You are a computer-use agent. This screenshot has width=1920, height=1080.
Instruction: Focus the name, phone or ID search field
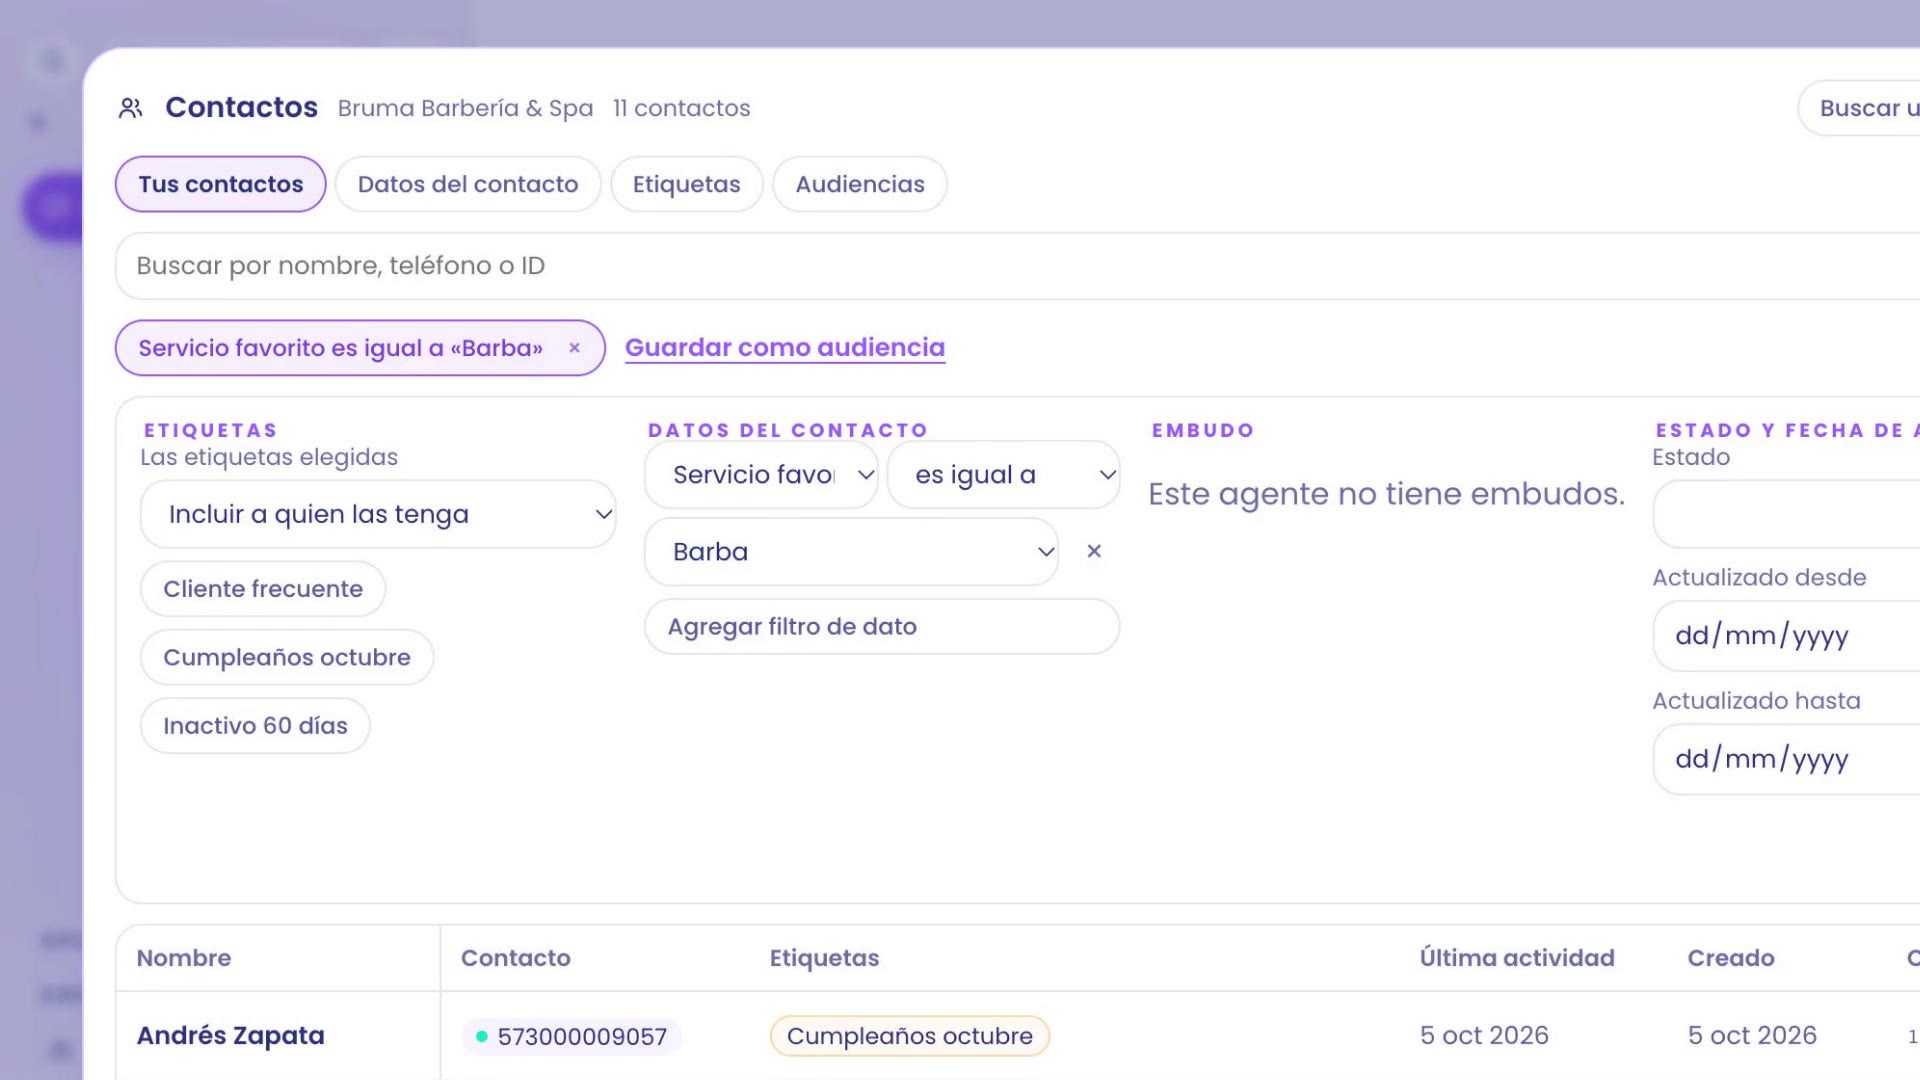pos(1017,266)
